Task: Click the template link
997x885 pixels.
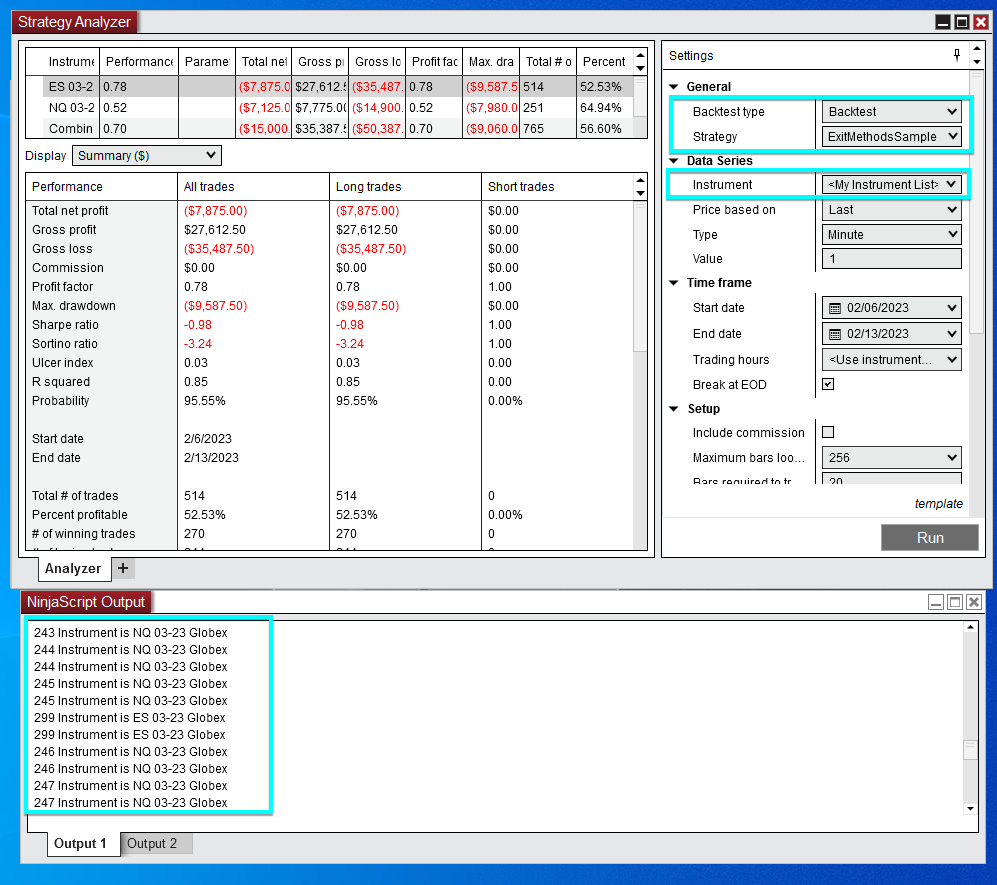Action: point(938,504)
